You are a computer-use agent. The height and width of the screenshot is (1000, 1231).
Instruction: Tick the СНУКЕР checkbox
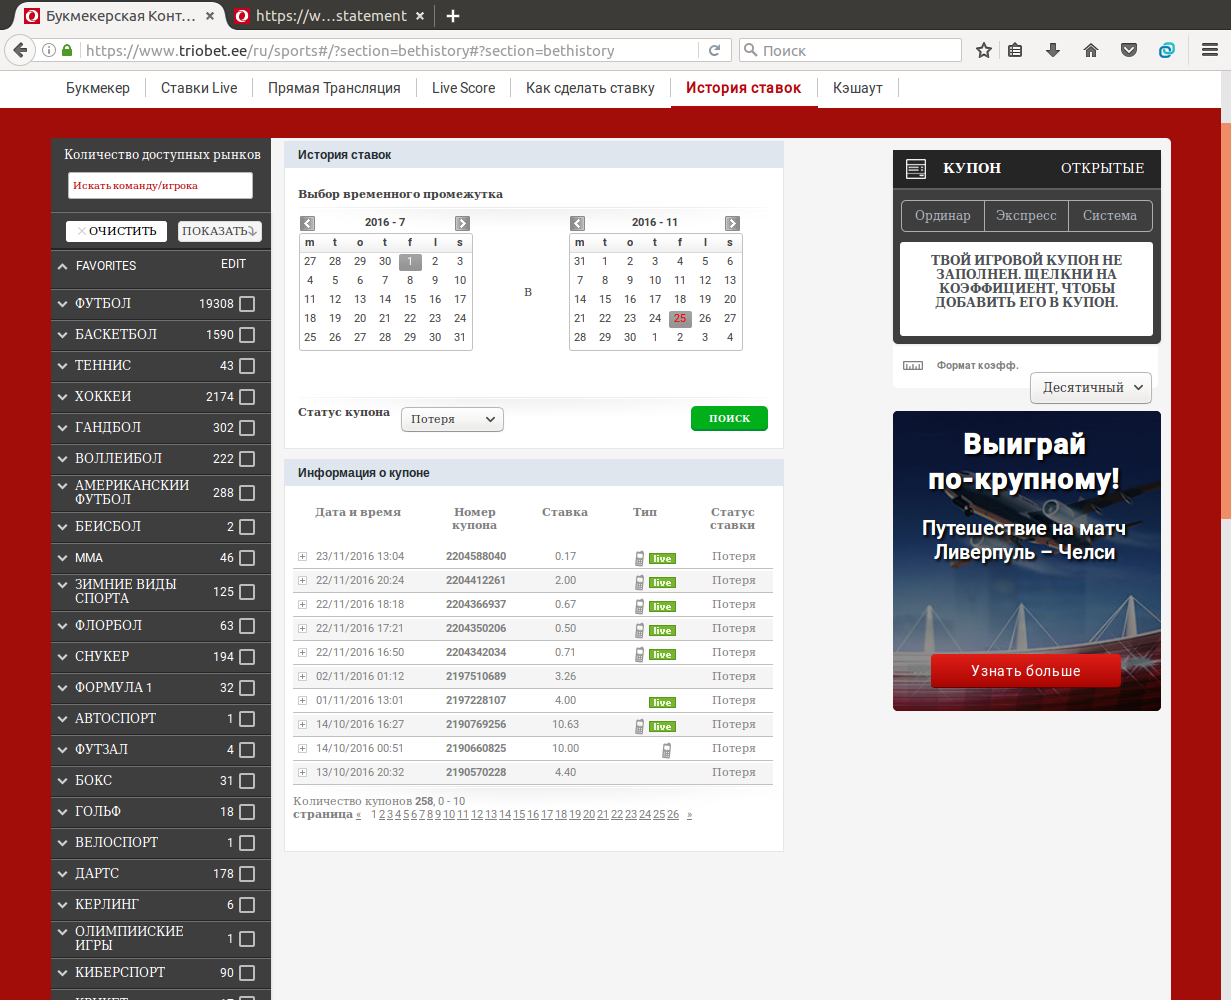(x=247, y=657)
